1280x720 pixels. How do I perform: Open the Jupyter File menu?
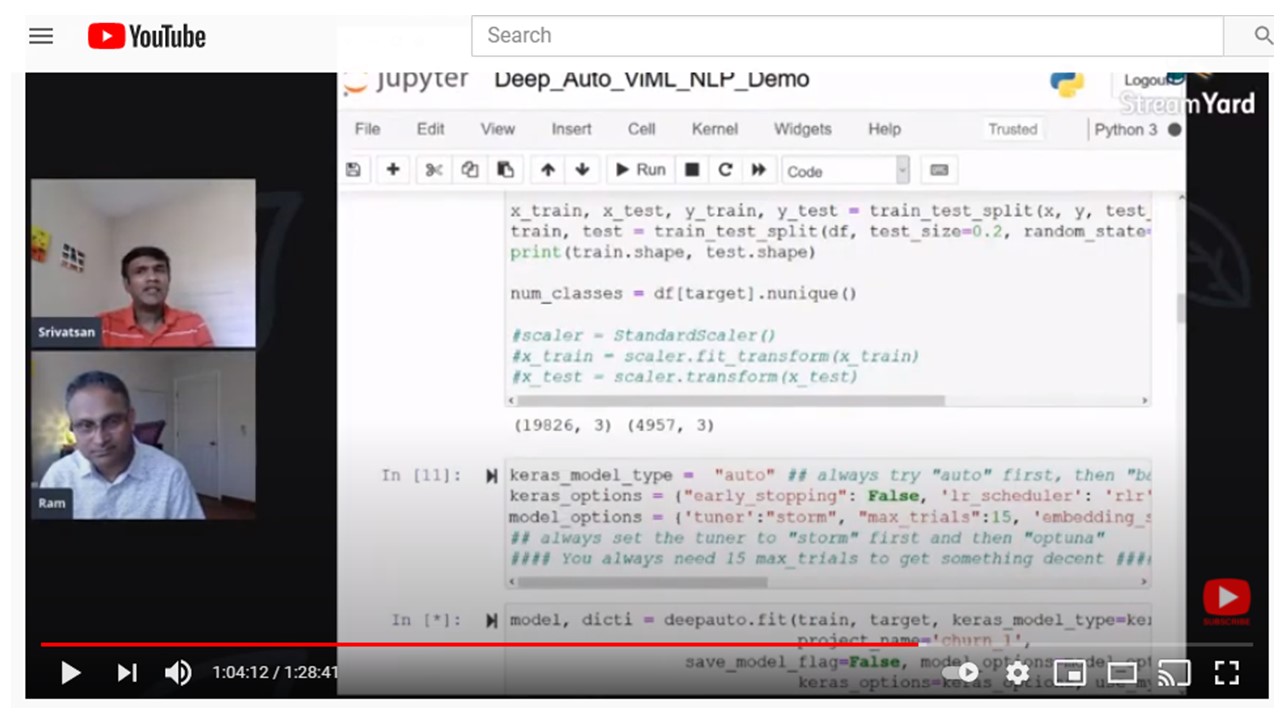click(x=367, y=129)
